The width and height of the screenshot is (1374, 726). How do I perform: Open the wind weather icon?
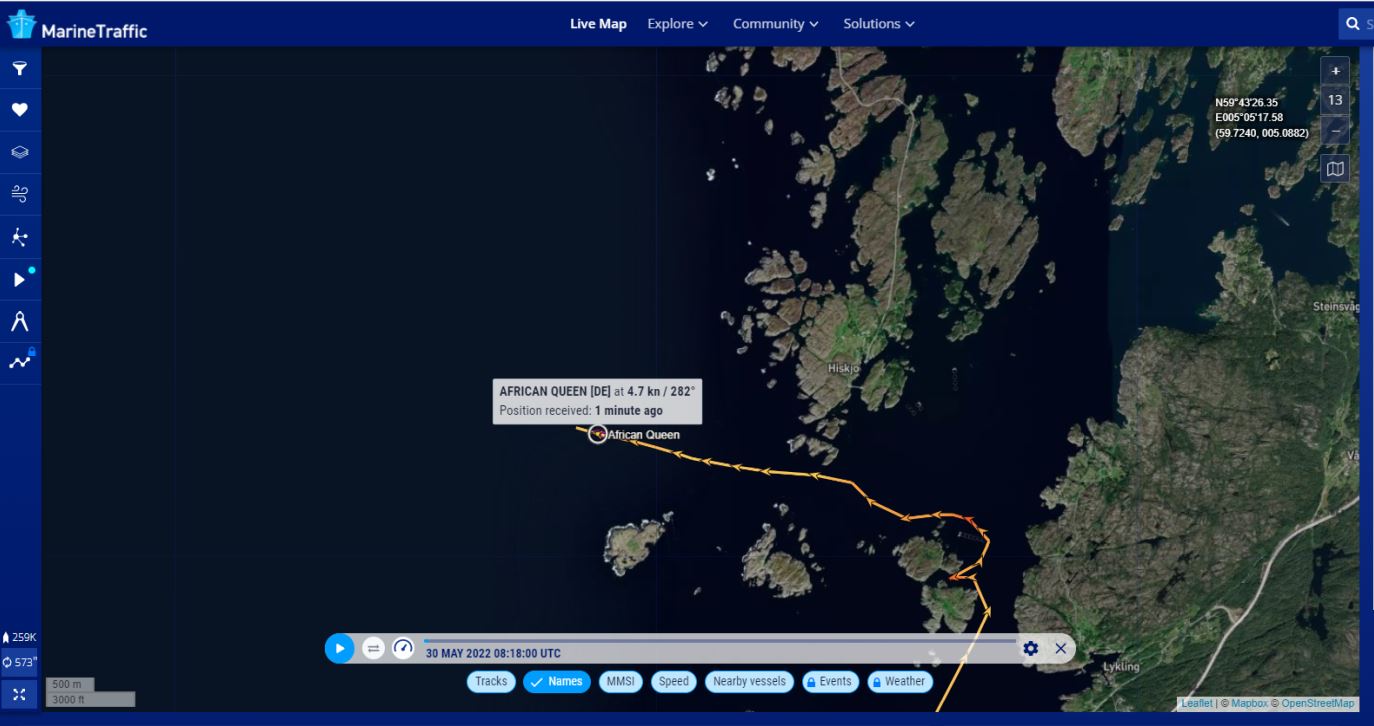coord(19,195)
